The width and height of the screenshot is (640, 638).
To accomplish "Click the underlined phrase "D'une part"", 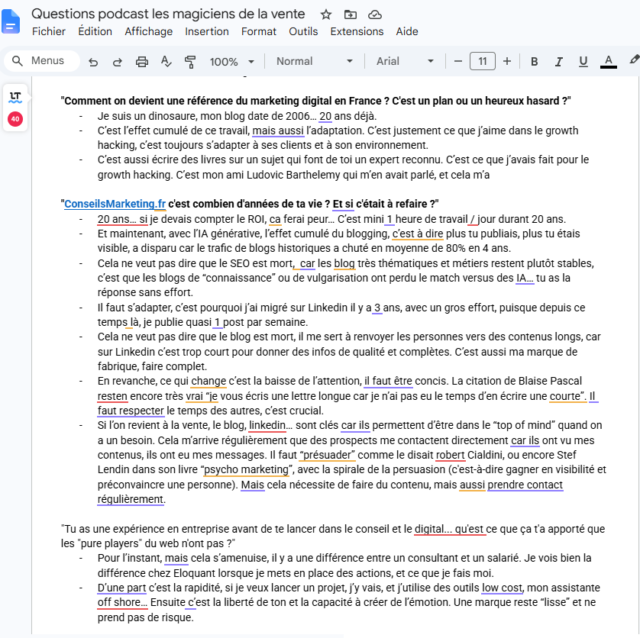I will coord(121,587).
